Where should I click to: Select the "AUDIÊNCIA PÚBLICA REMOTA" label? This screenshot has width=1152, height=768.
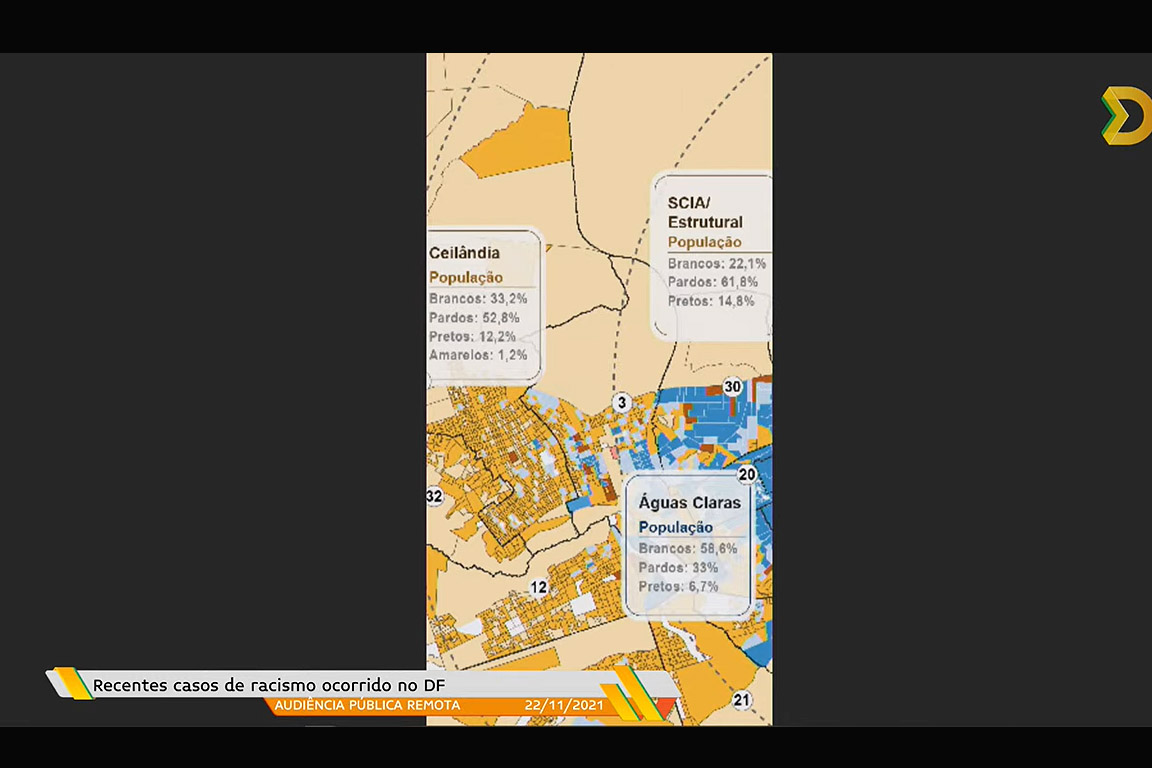click(x=368, y=706)
